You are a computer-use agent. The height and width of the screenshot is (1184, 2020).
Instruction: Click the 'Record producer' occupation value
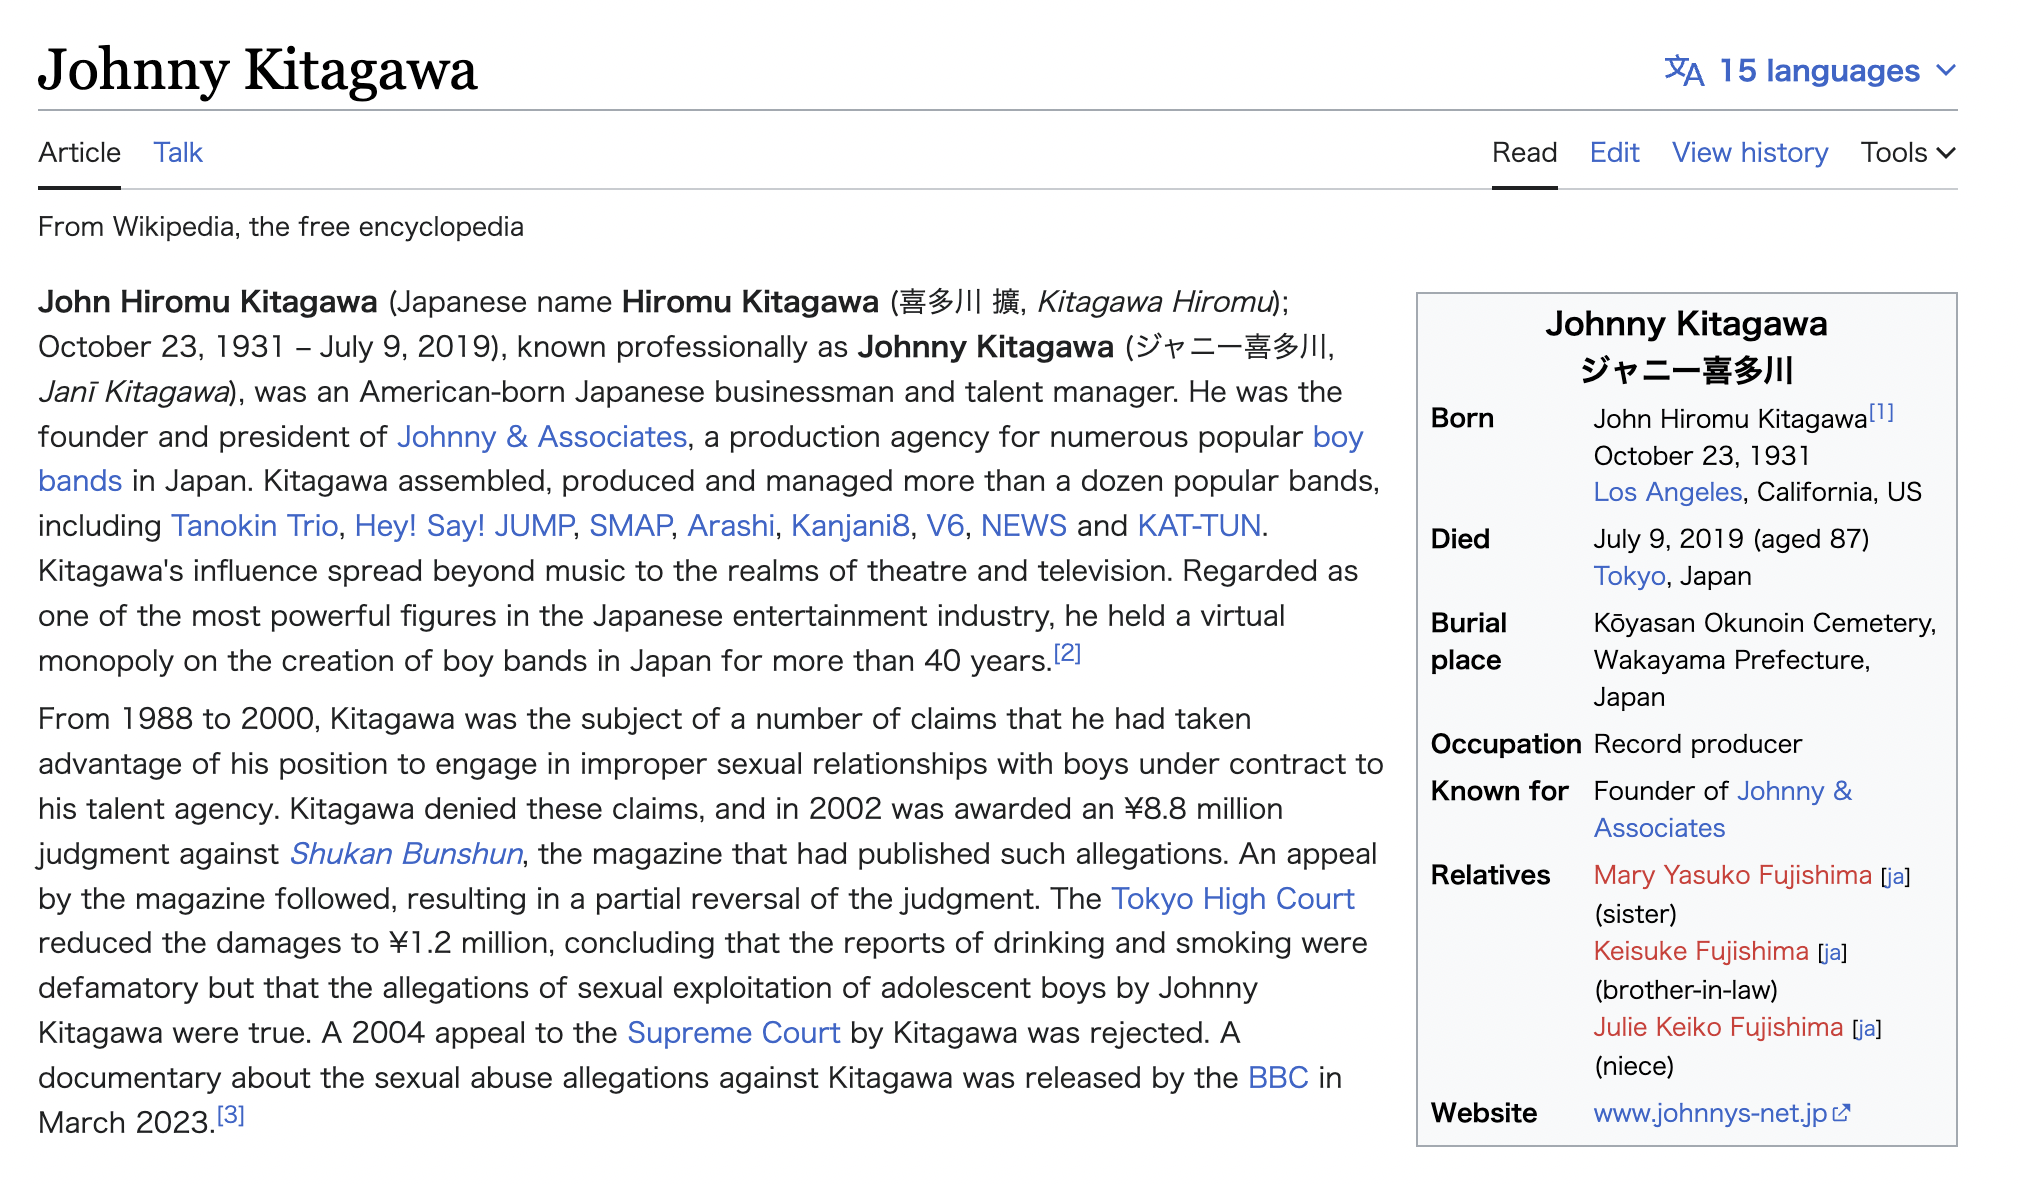pos(1697,744)
